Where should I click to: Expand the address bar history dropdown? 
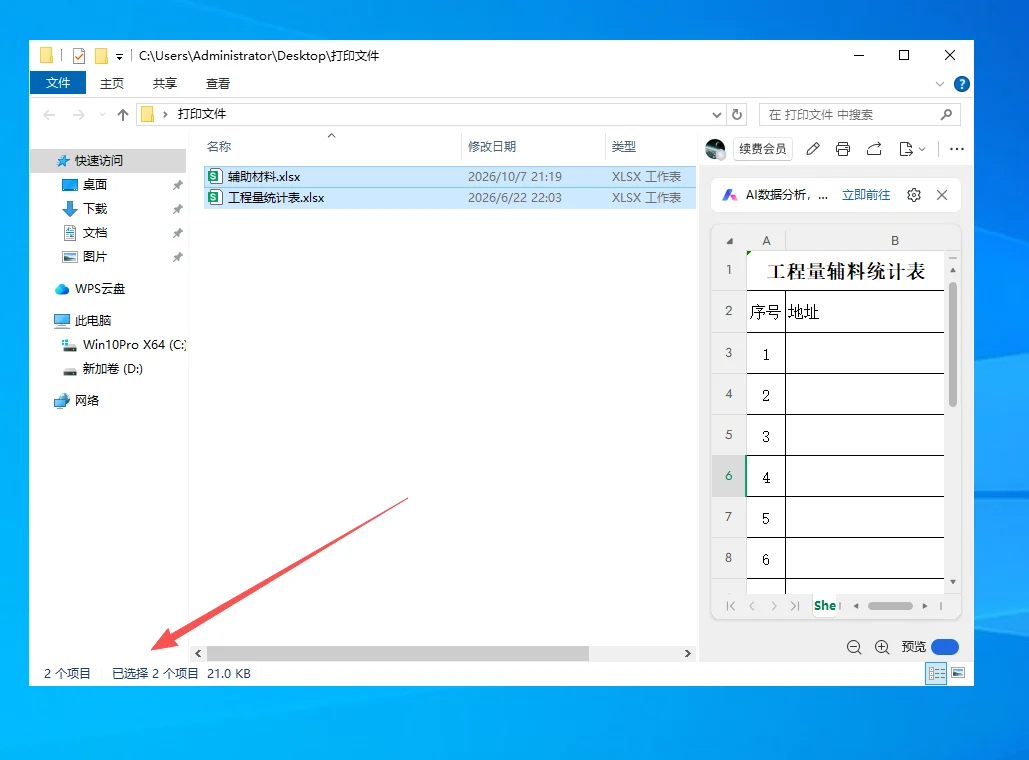coord(717,115)
